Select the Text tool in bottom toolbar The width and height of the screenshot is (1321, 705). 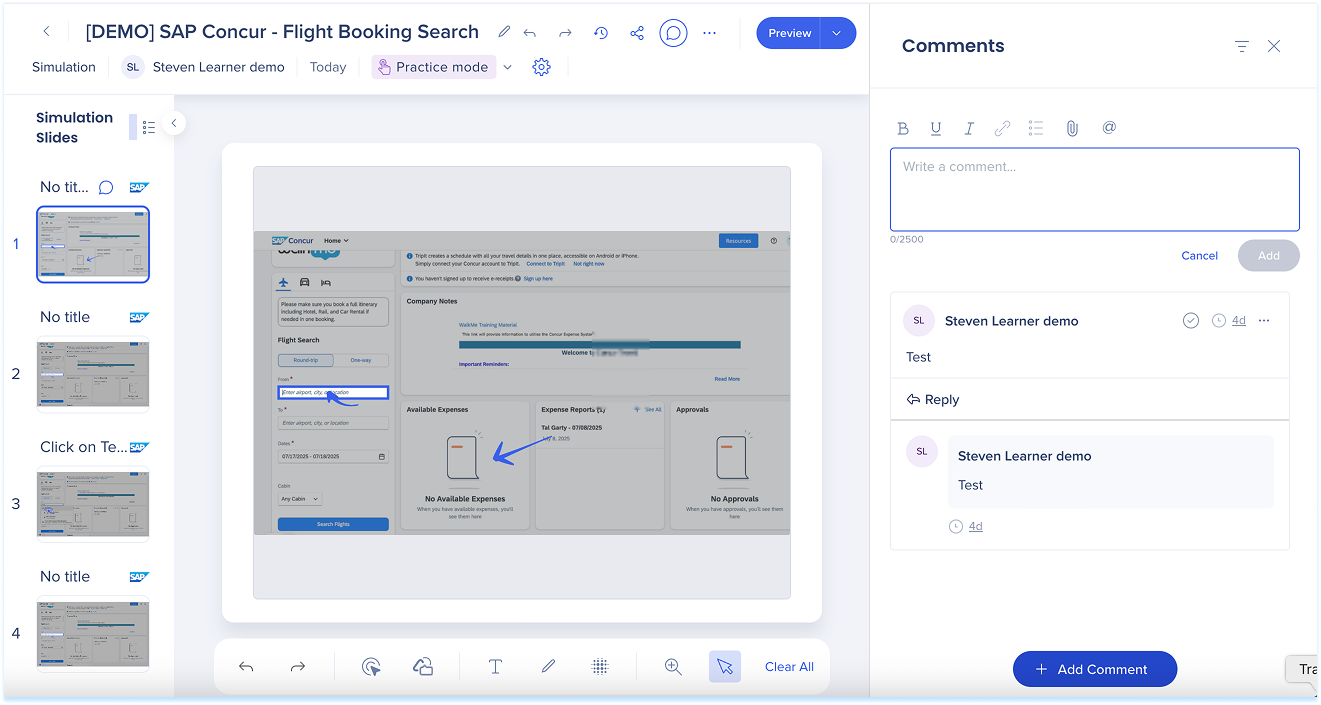tap(495, 667)
